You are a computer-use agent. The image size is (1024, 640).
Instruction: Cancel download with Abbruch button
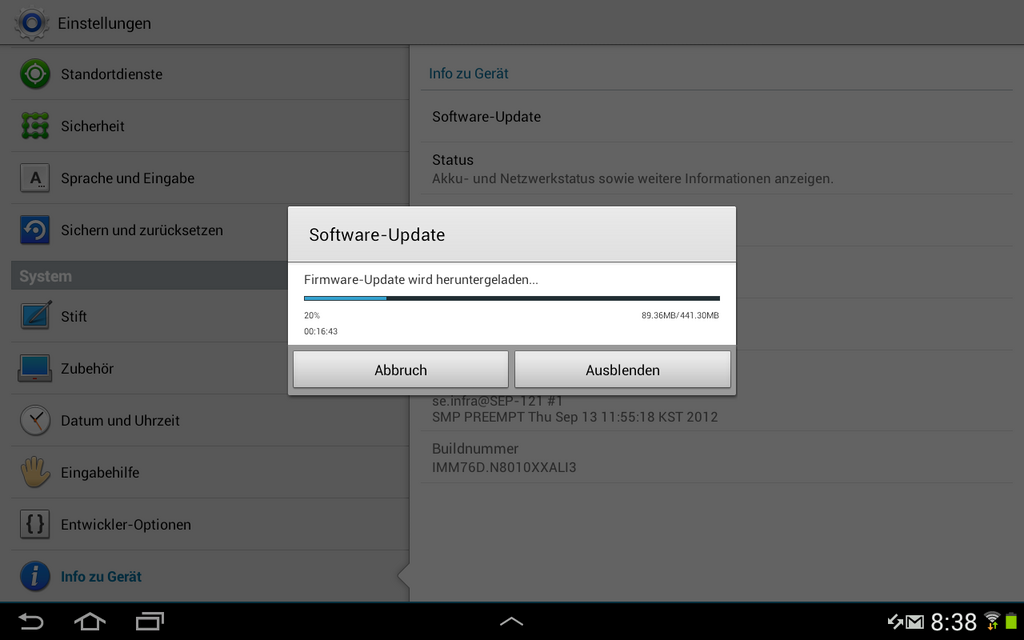pyautogui.click(x=400, y=370)
